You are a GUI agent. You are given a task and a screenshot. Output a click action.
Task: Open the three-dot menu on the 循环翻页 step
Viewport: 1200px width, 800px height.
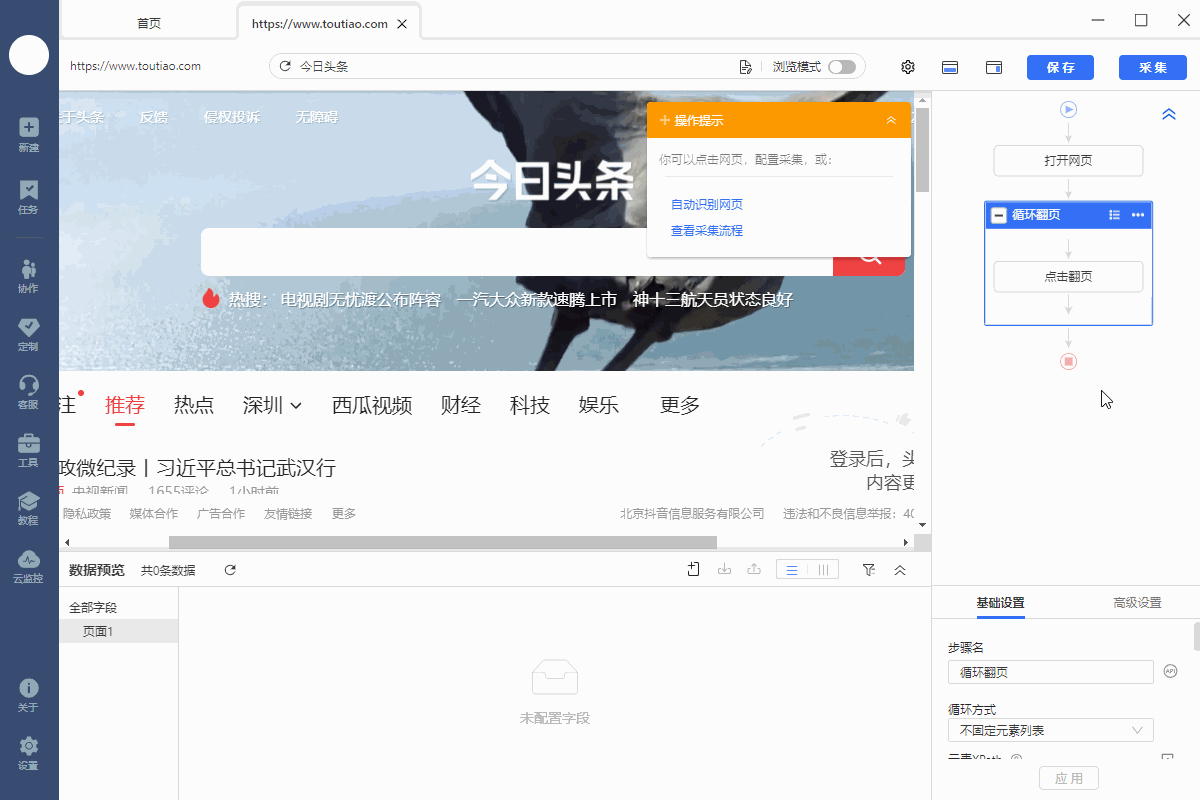pyautogui.click(x=1138, y=215)
